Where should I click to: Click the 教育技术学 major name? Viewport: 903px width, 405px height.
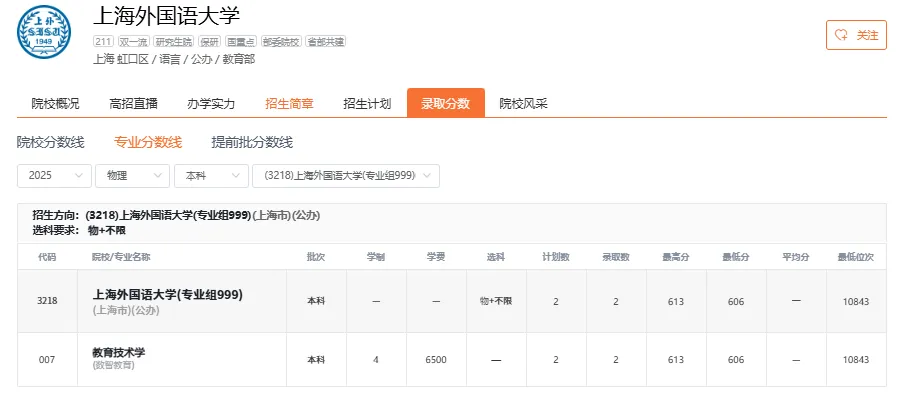point(119,352)
